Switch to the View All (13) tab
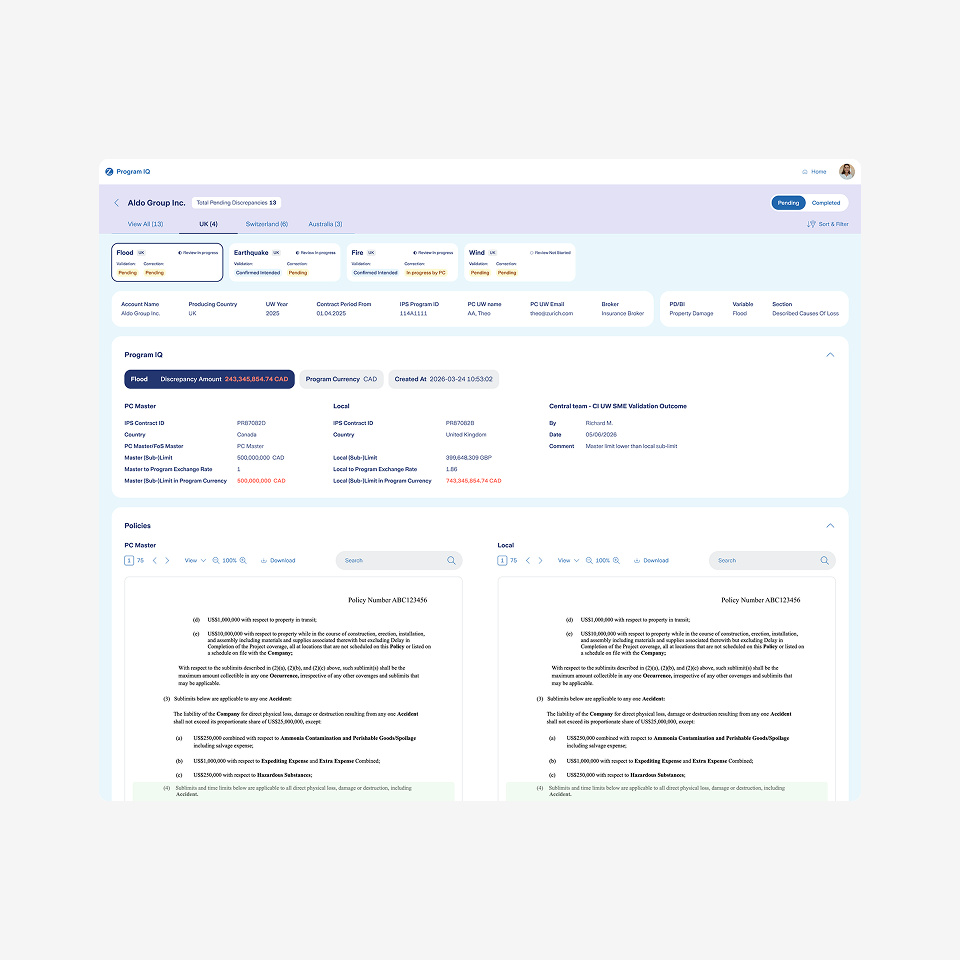 point(145,224)
